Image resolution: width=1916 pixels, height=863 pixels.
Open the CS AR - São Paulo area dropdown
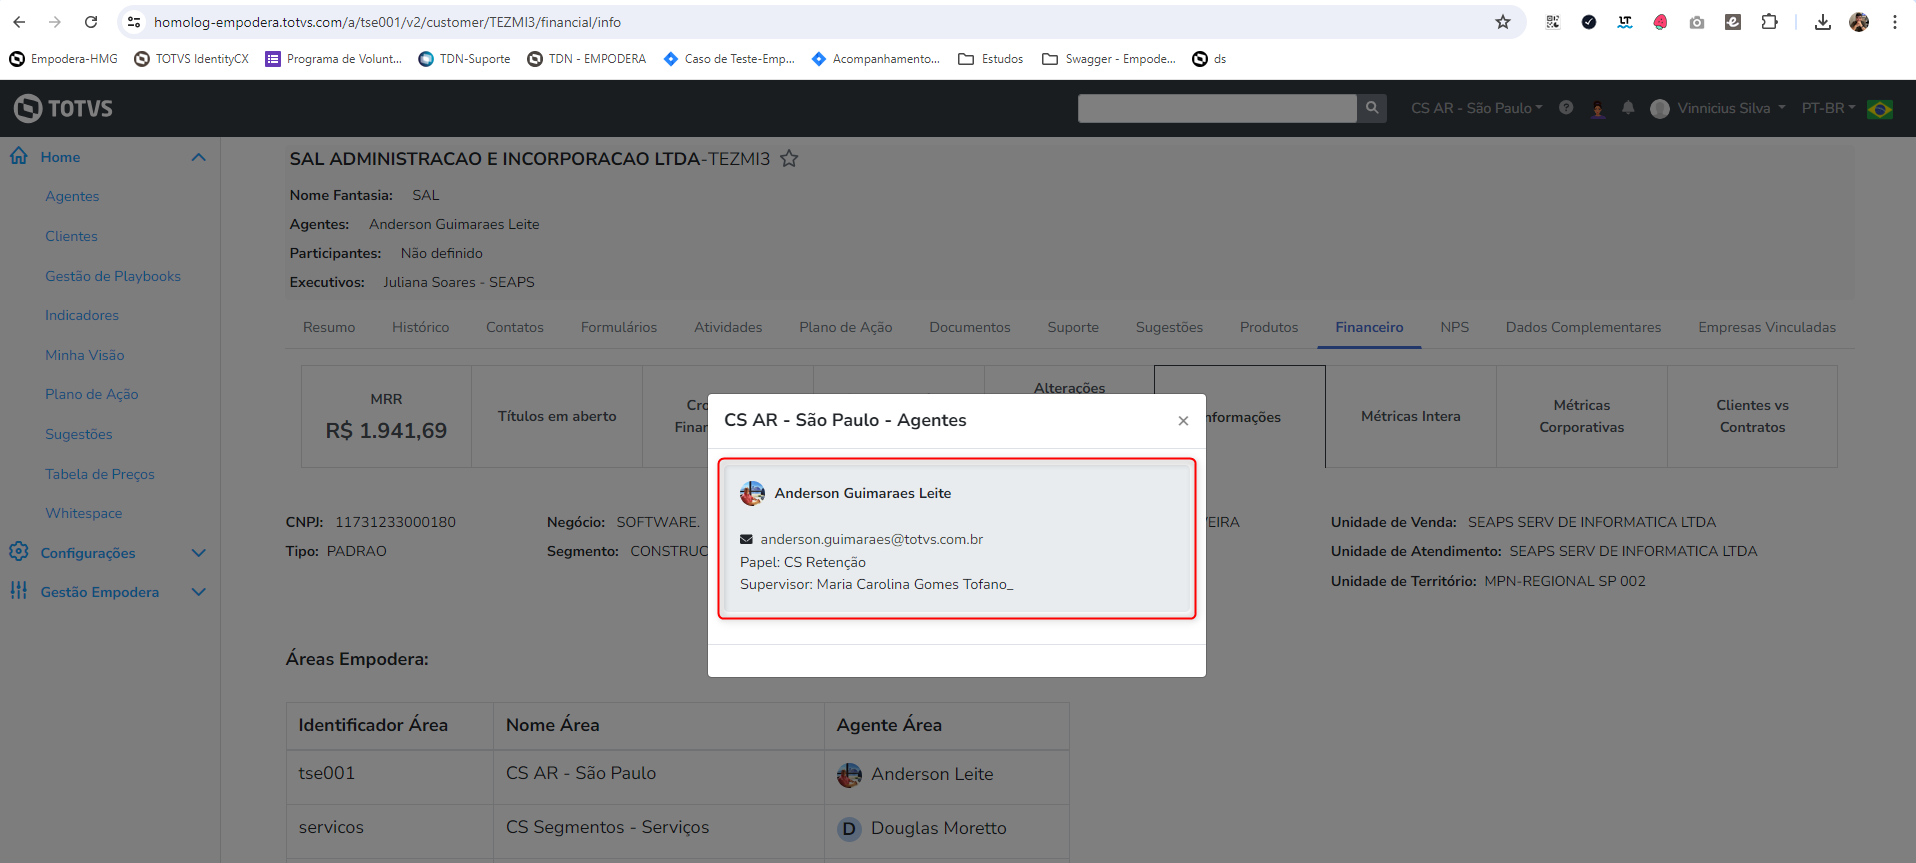[1477, 108]
